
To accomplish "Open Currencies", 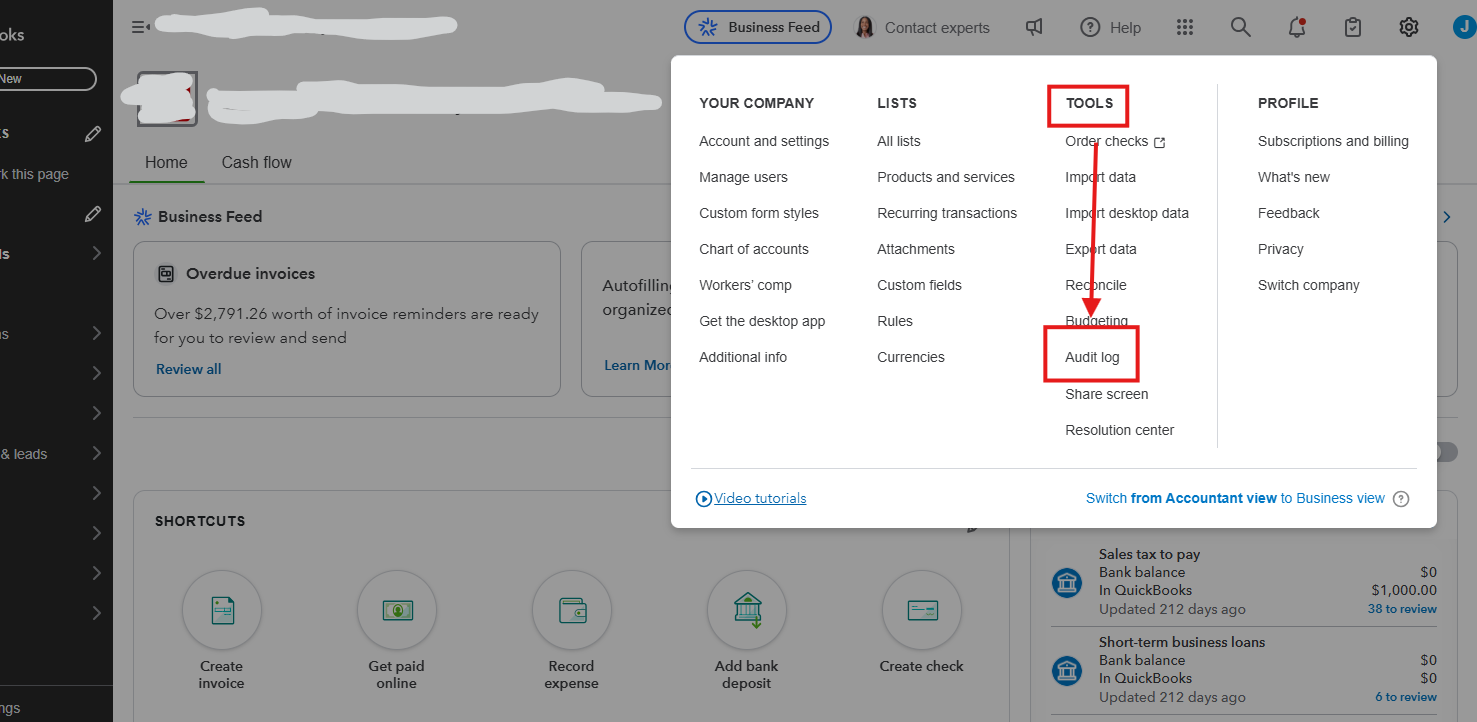I will [x=911, y=357].
